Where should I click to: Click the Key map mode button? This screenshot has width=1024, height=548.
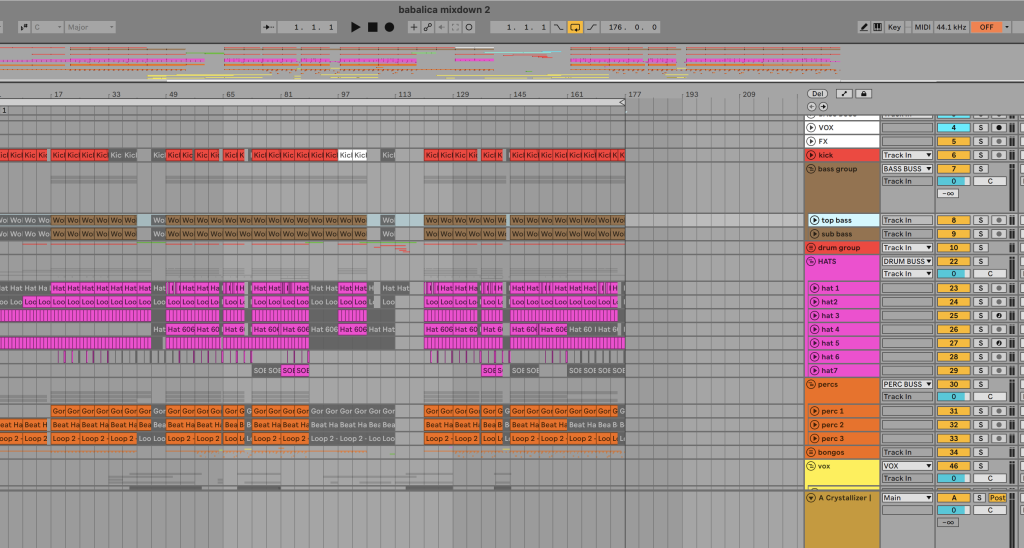click(894, 27)
